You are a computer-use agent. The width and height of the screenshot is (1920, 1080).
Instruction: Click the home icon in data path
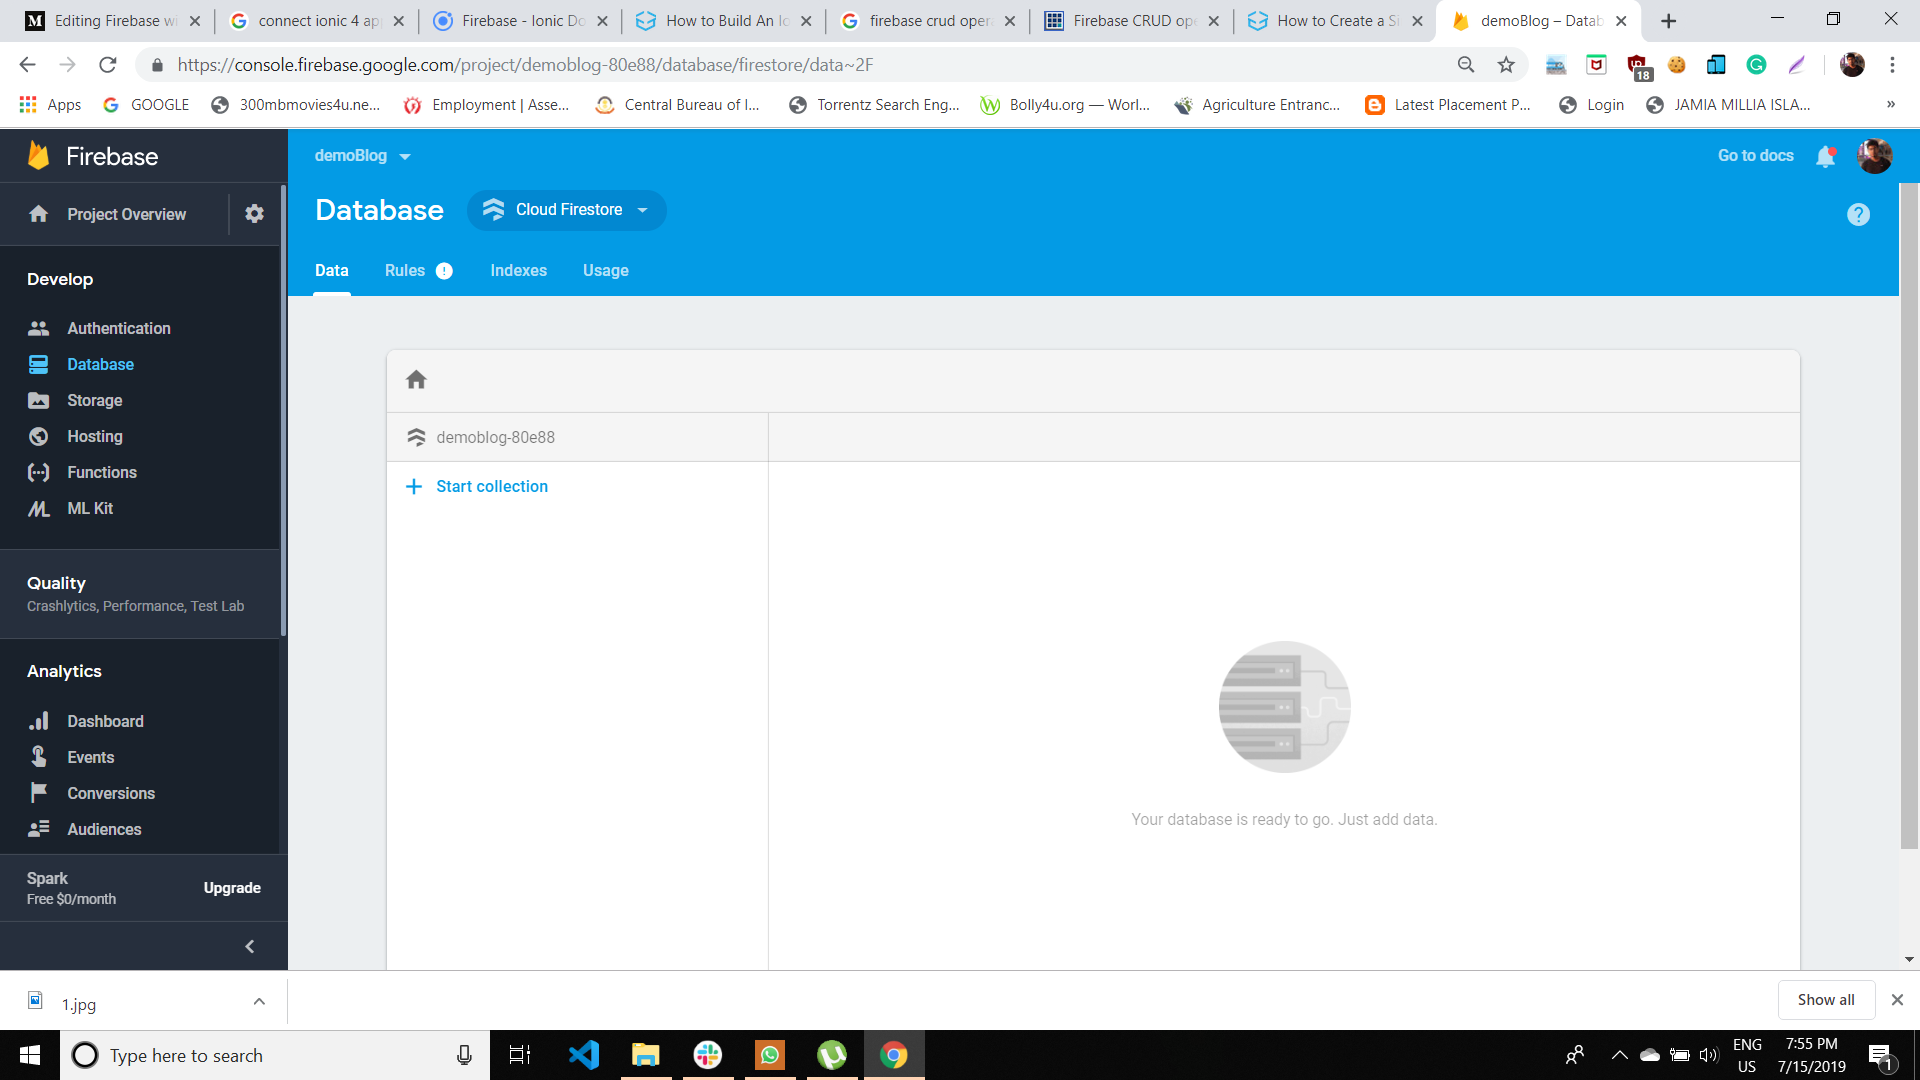click(x=416, y=380)
